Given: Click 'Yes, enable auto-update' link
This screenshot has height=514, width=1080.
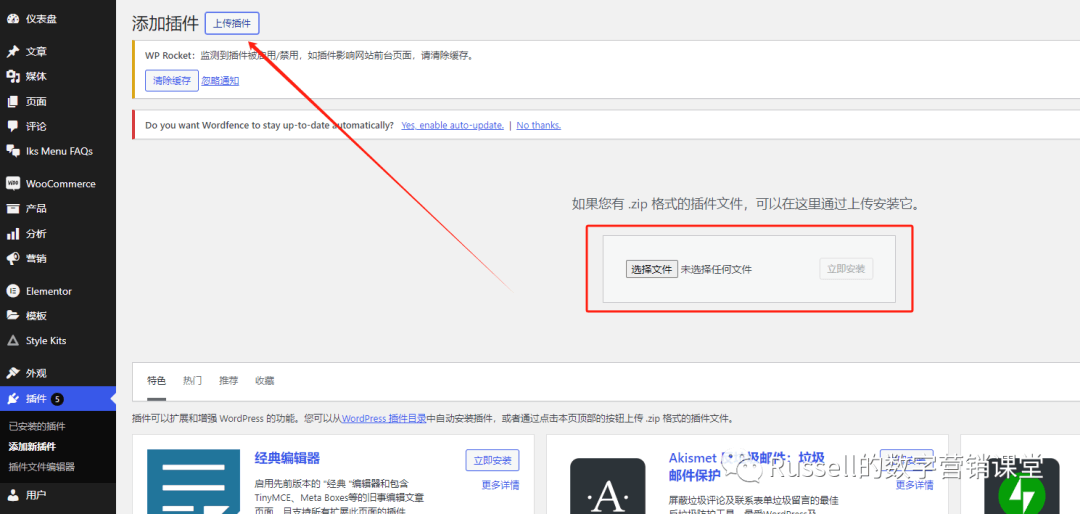Looking at the screenshot, I should click(452, 125).
